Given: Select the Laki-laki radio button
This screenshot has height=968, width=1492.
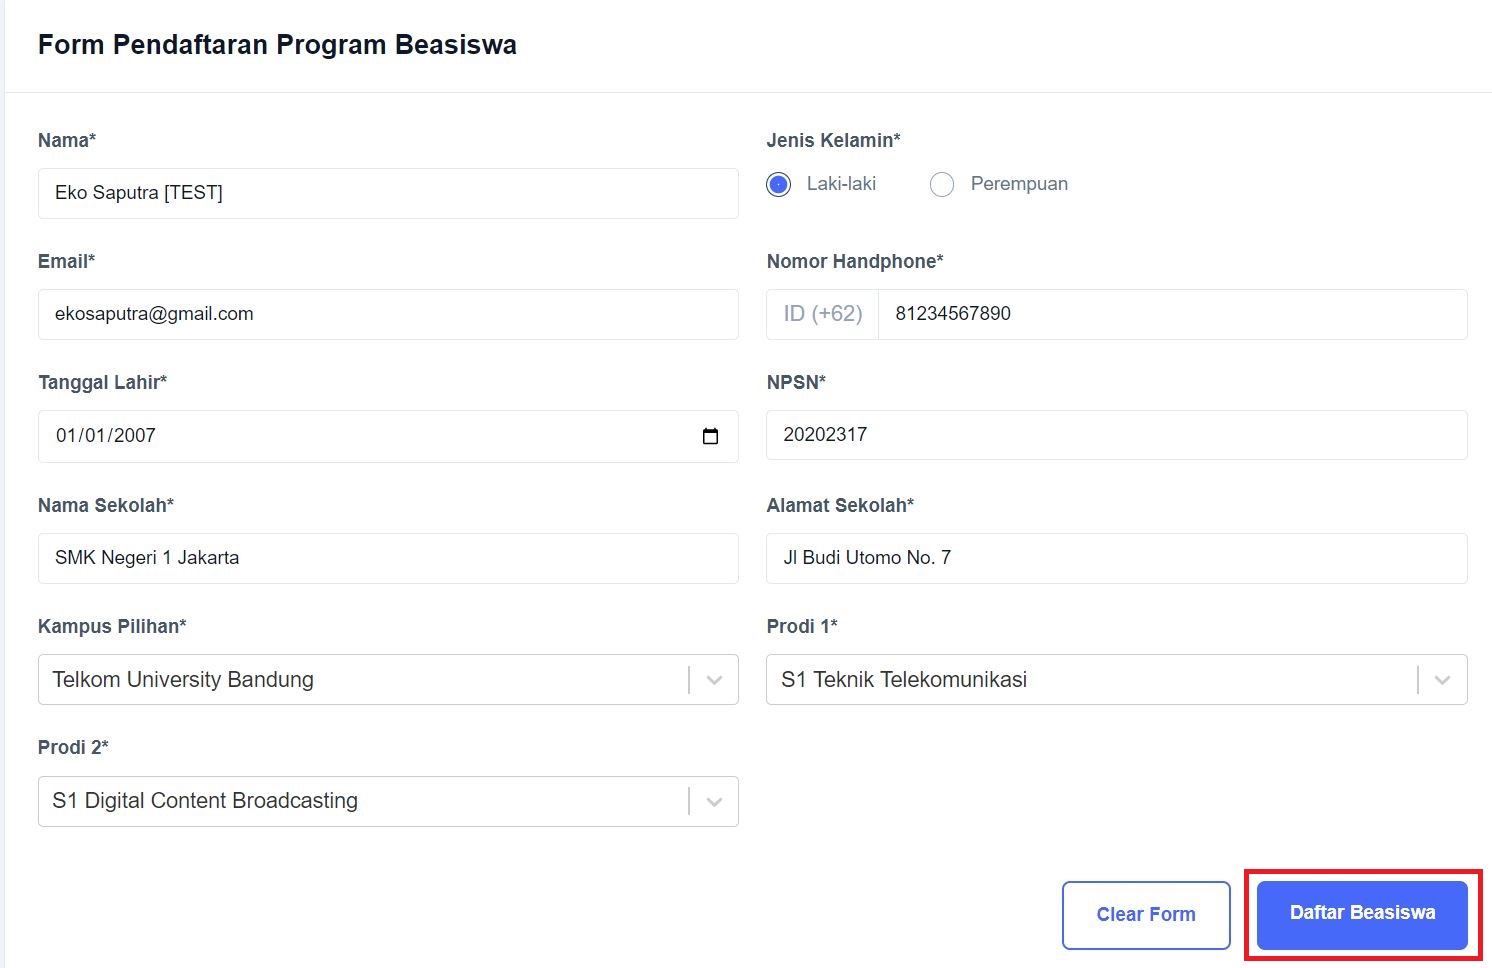Looking at the screenshot, I should pos(778,184).
